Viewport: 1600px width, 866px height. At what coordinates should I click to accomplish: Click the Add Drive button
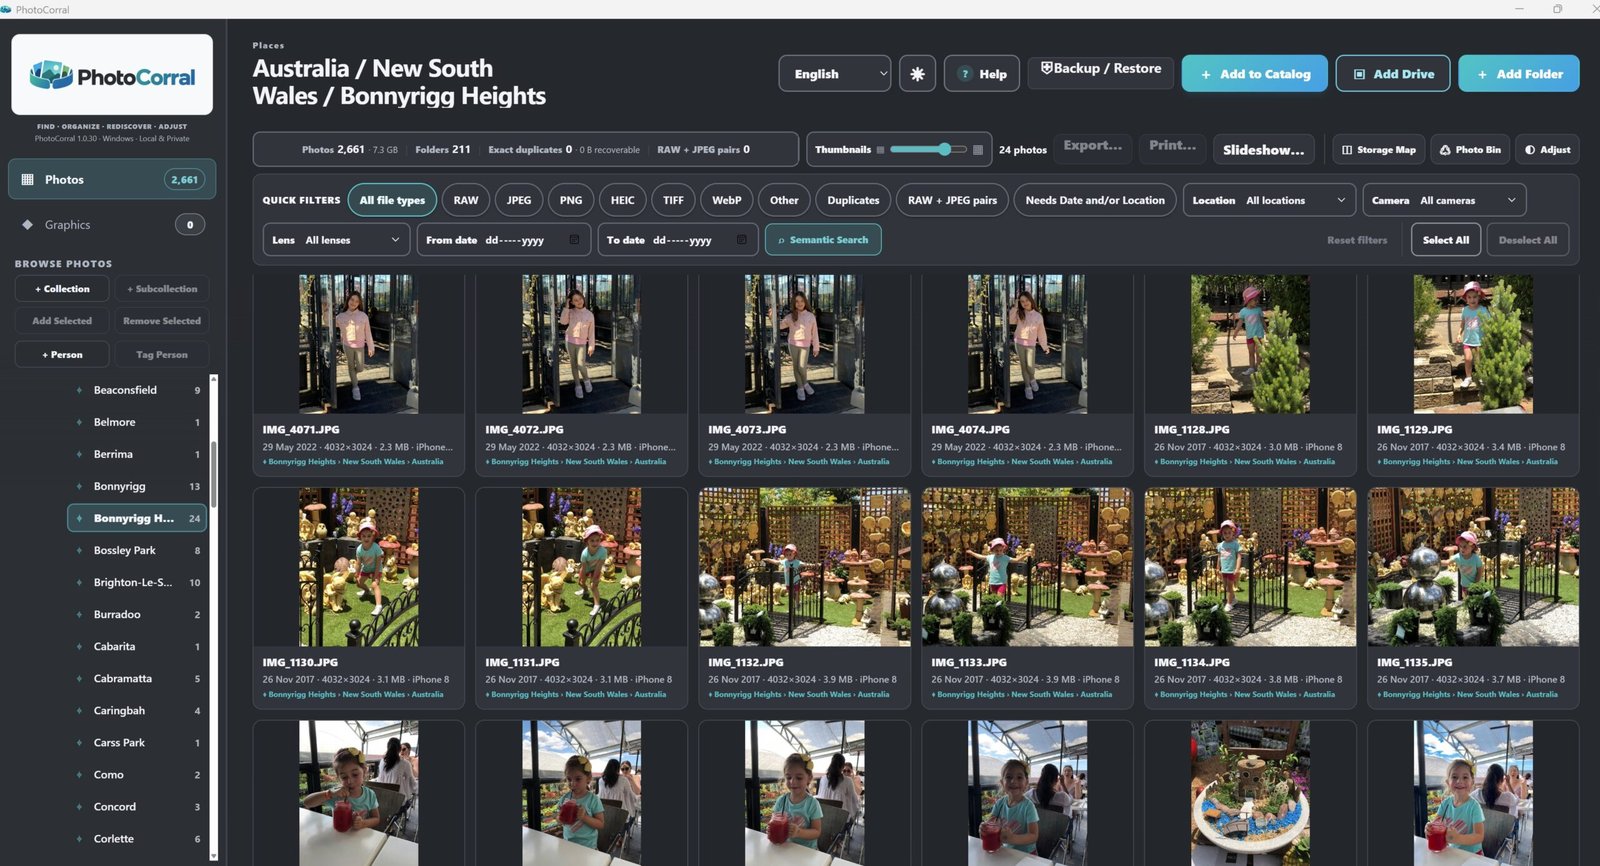(1393, 74)
